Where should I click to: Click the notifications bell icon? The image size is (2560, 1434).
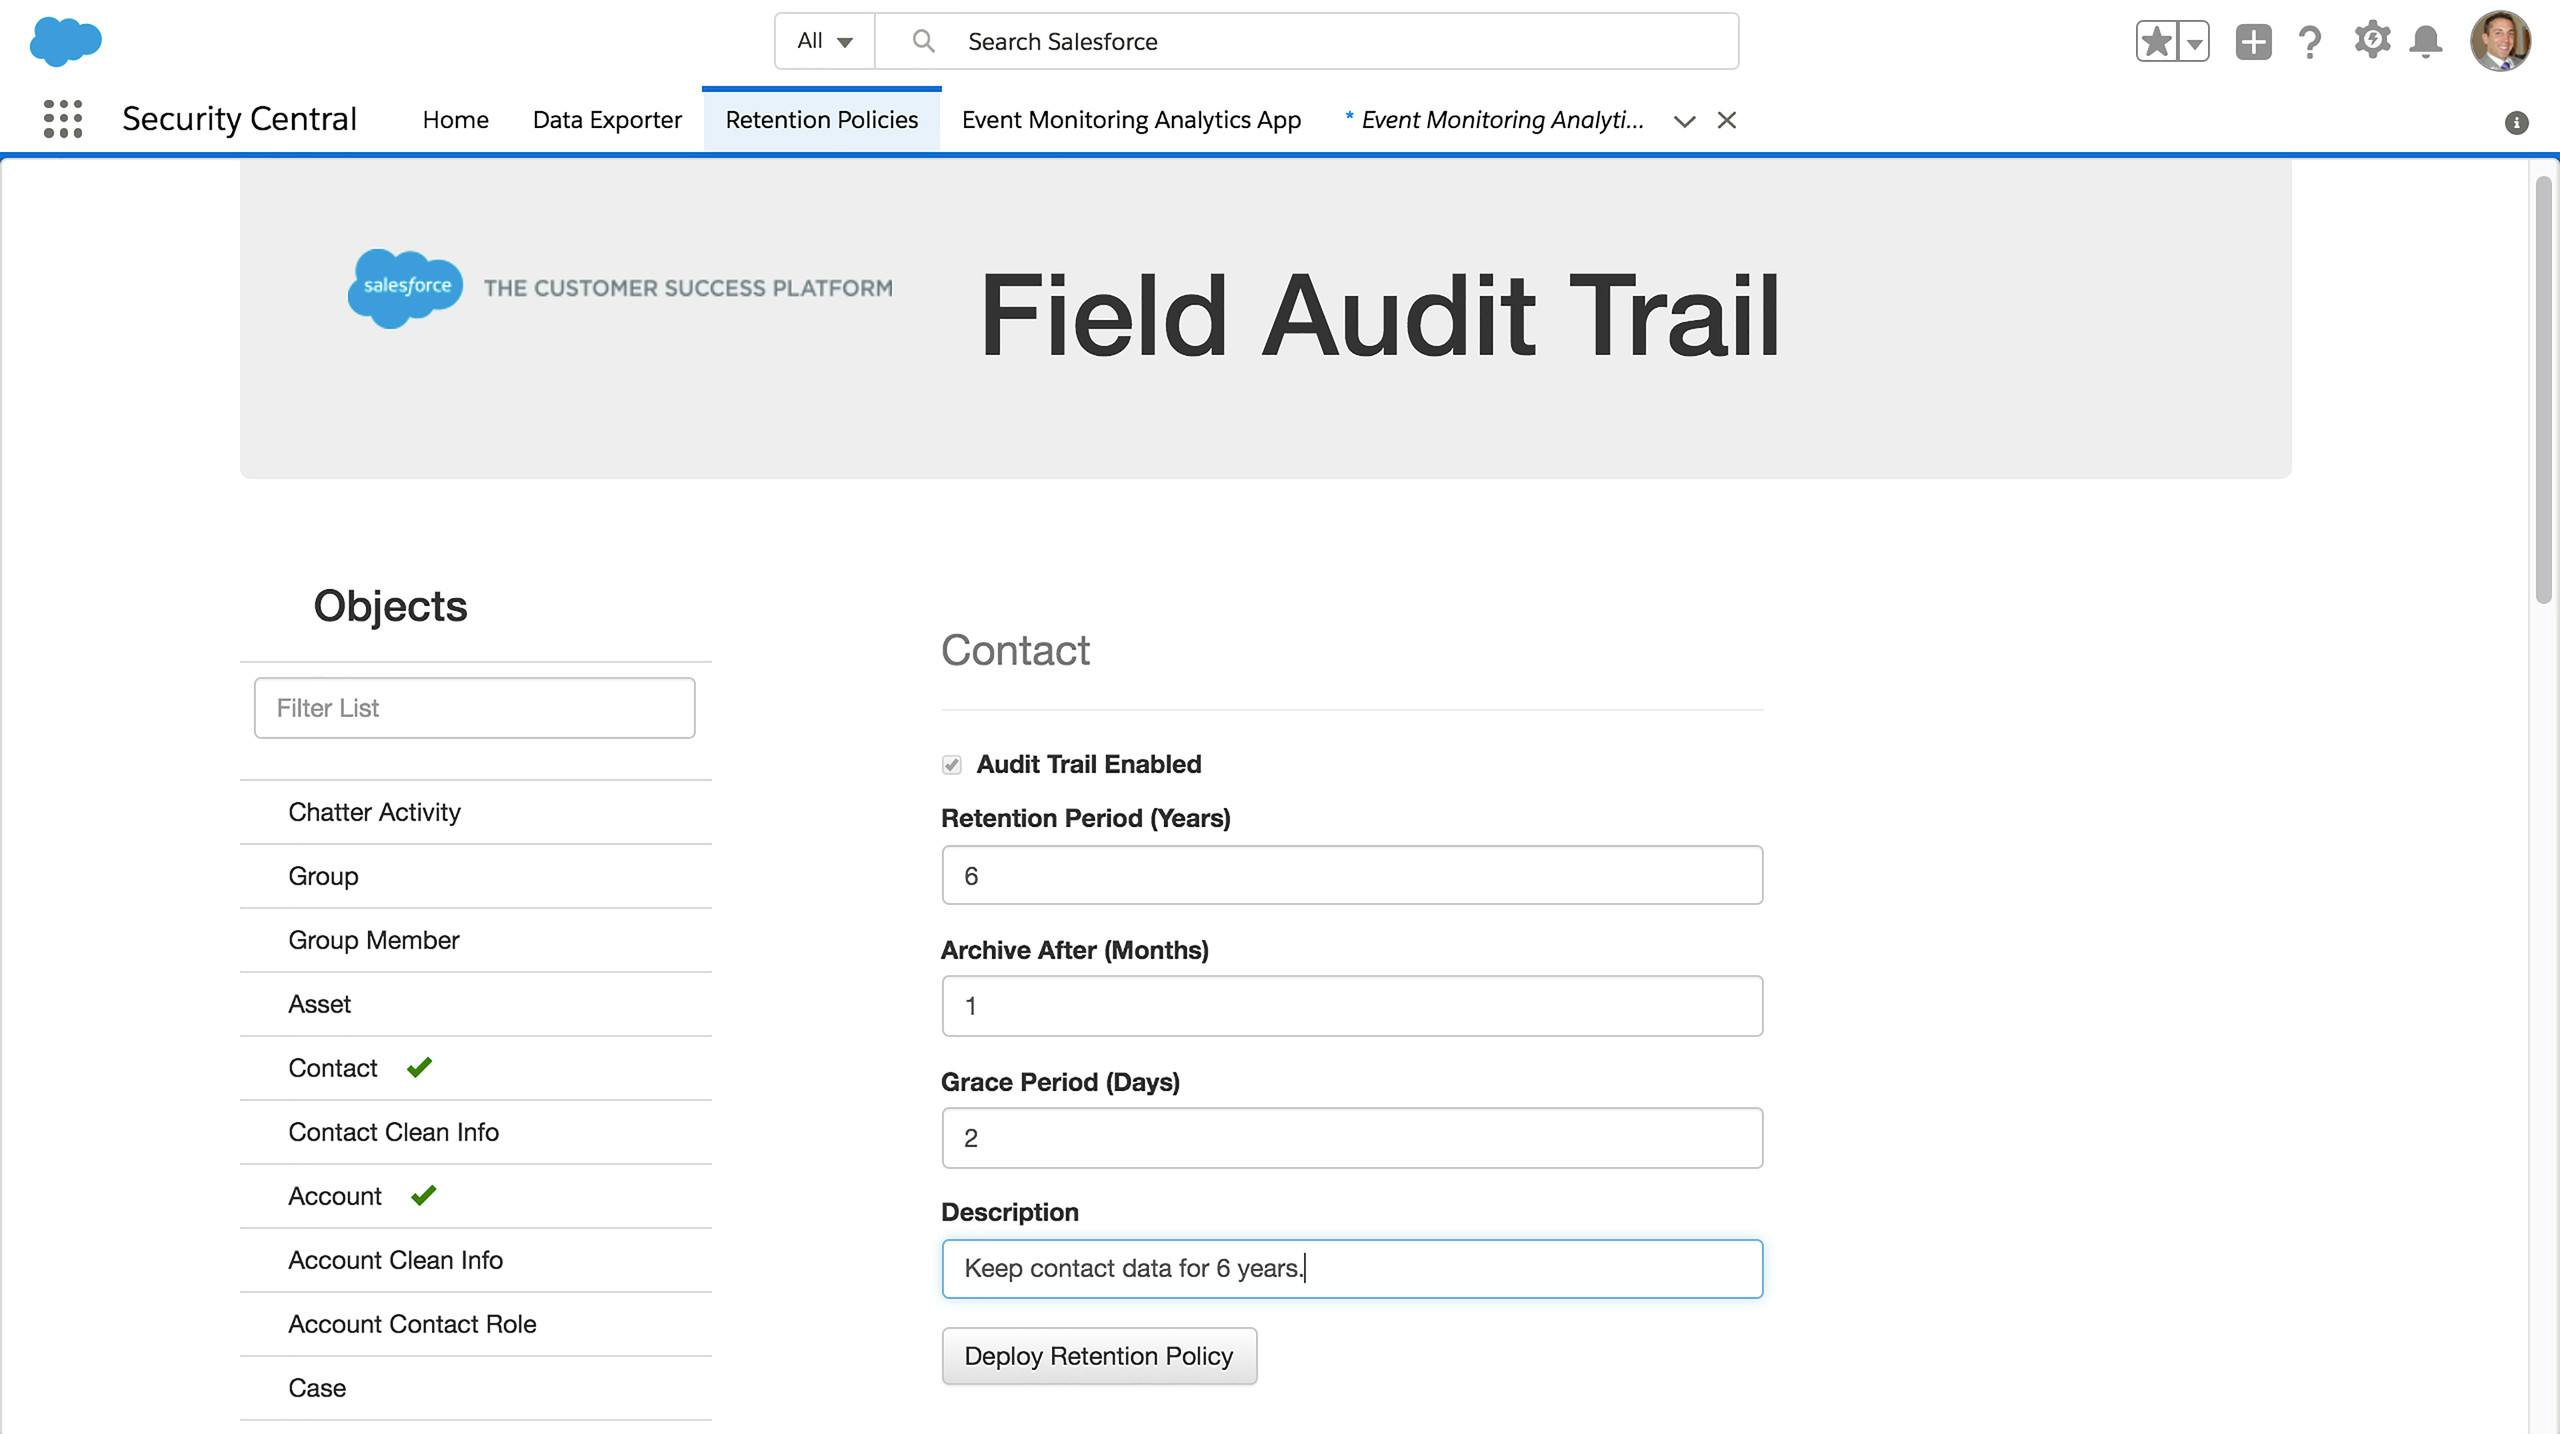(x=2418, y=40)
